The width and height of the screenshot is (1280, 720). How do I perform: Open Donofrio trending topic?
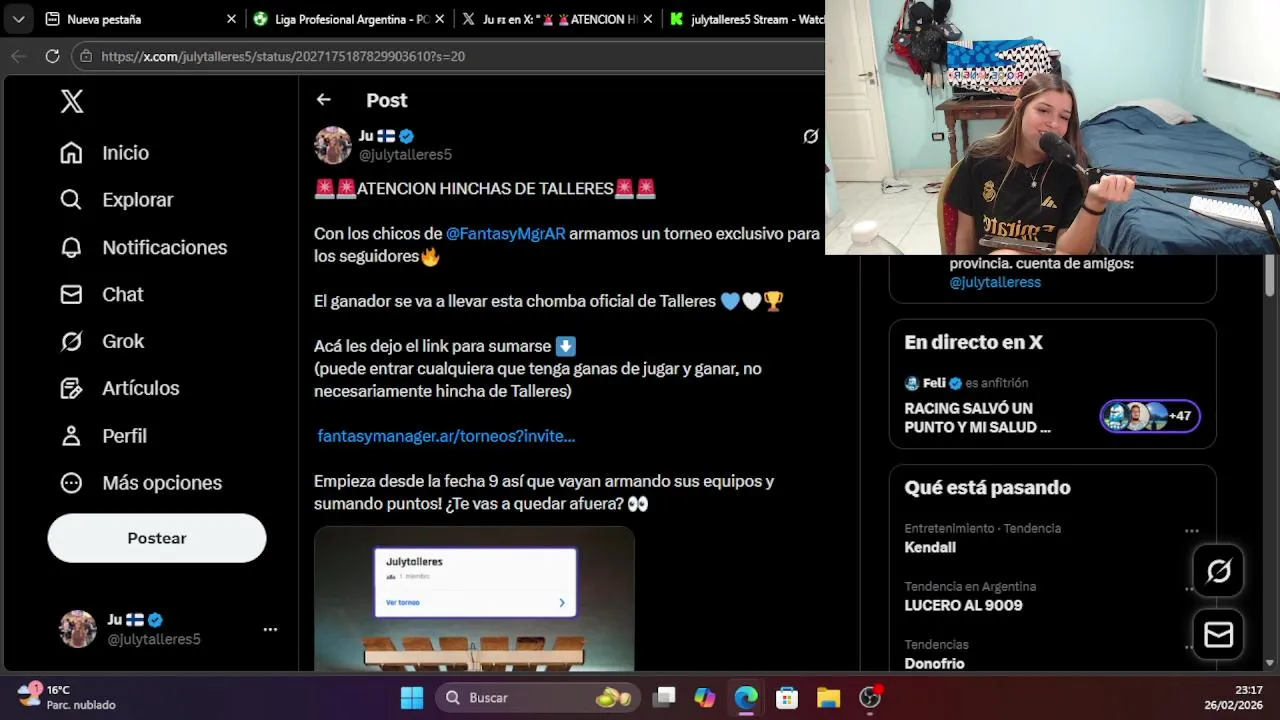click(934, 663)
